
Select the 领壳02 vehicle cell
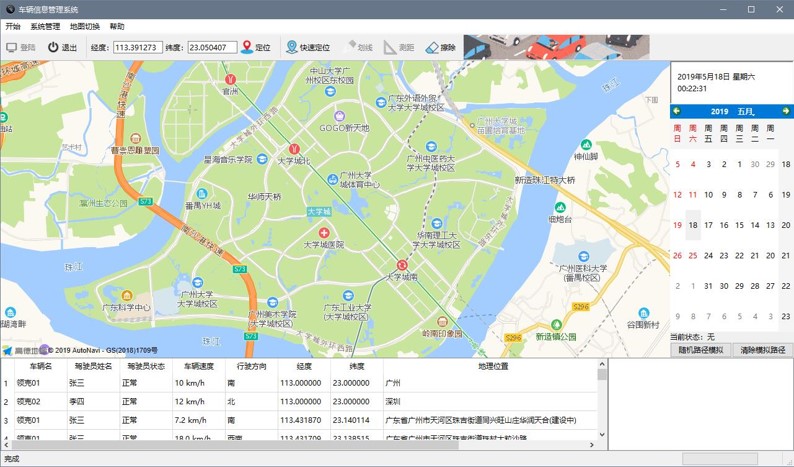click(x=41, y=401)
